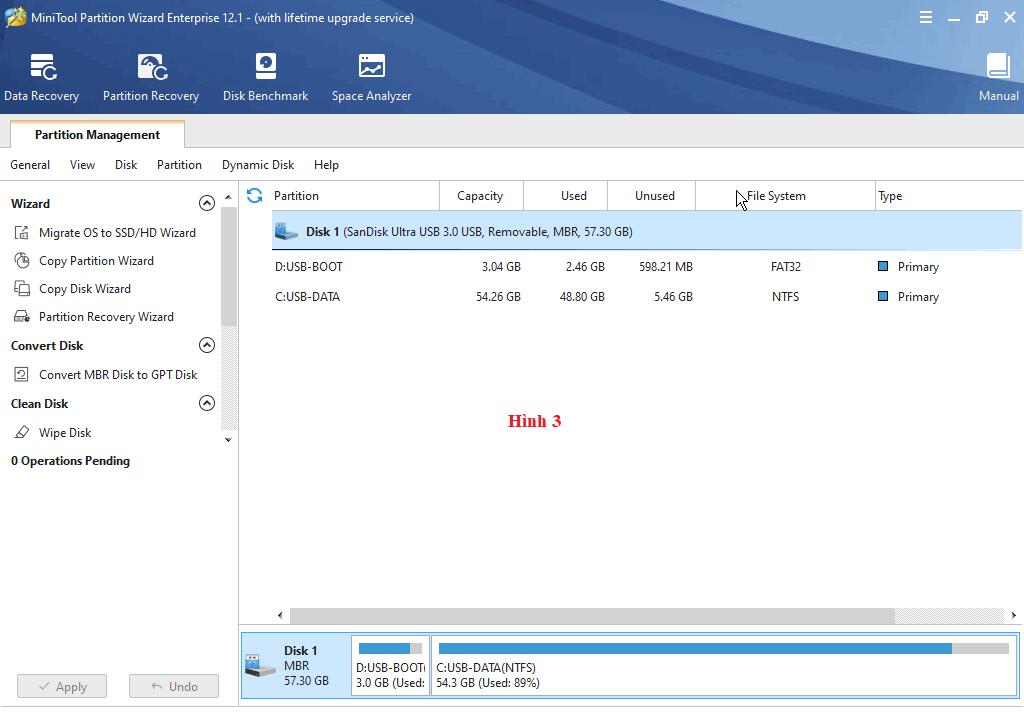Open the Dynamic Disk menu

coord(258,165)
